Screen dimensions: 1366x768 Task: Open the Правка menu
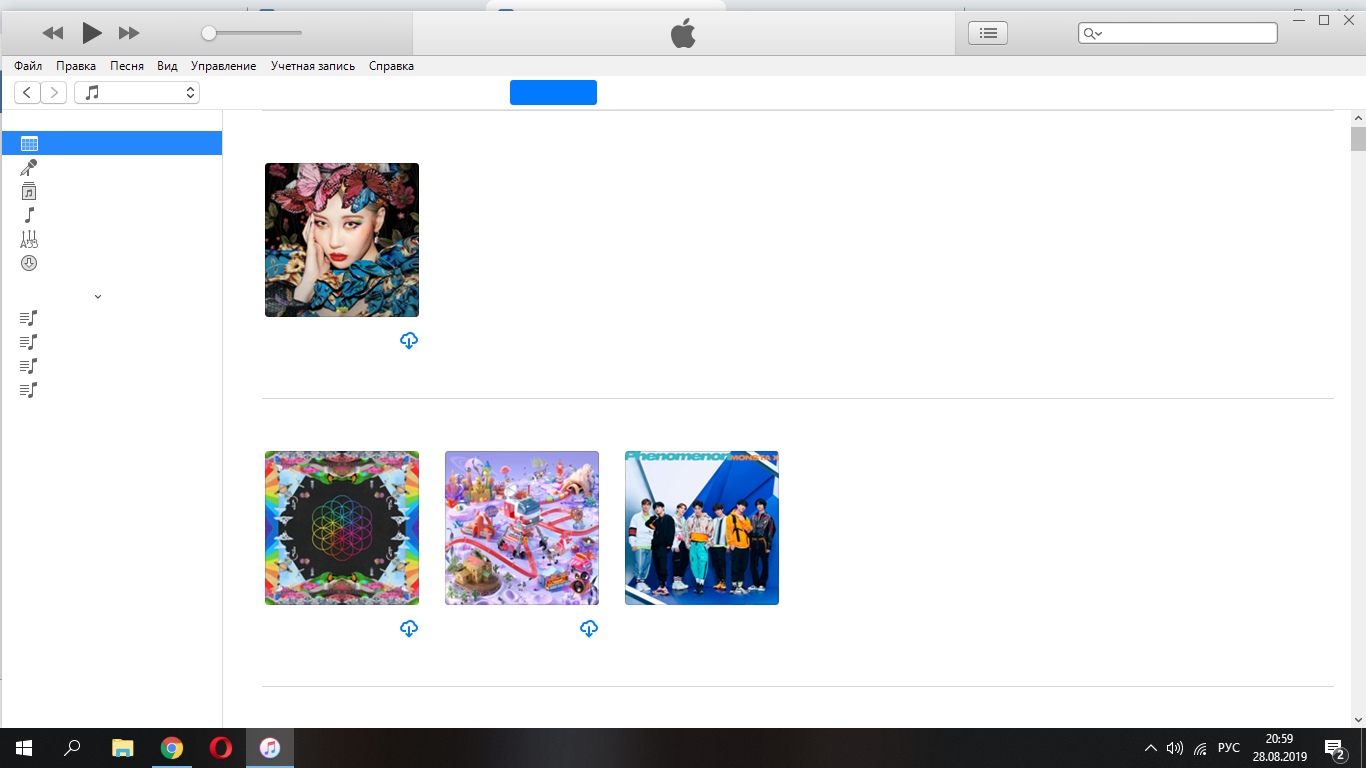76,66
